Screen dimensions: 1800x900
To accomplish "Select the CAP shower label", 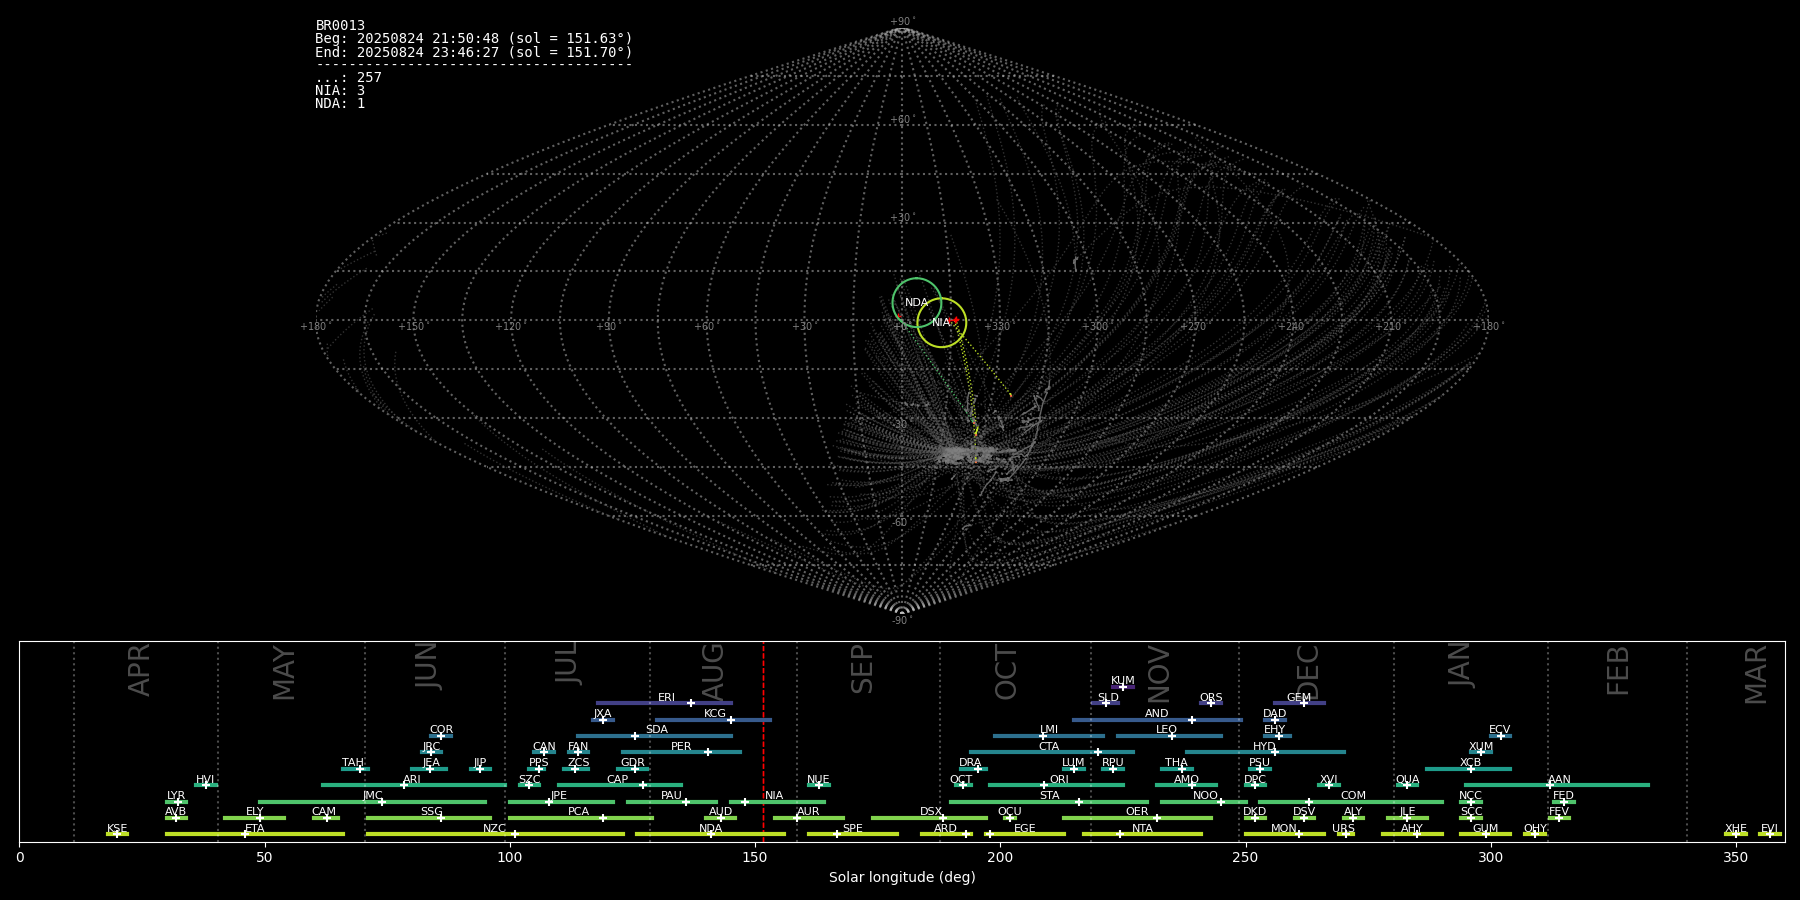I will tap(618, 780).
